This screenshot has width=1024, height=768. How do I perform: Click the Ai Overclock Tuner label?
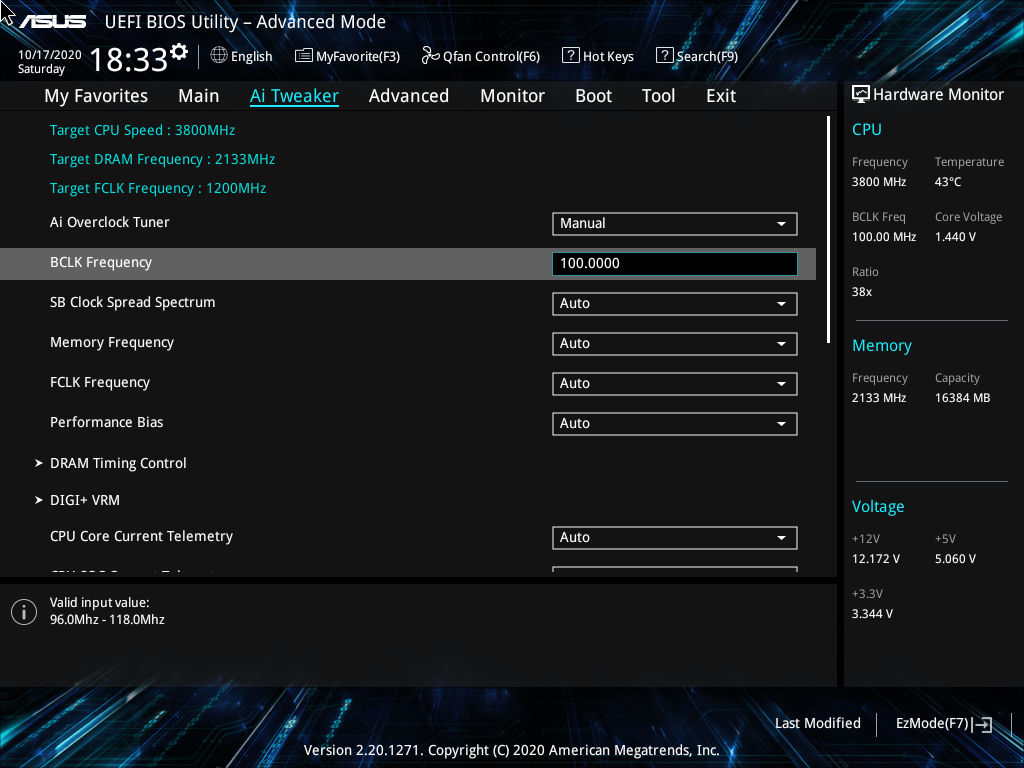[x=110, y=222]
